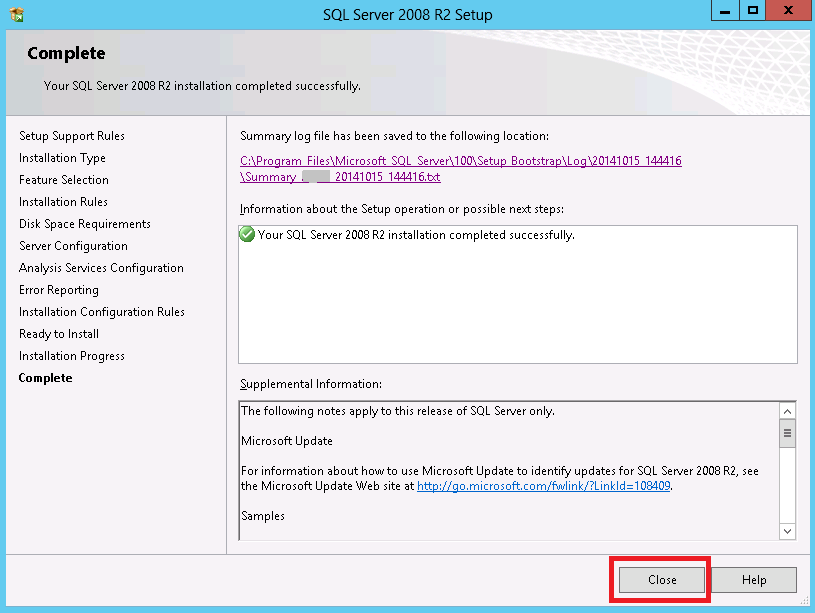Click the Supplemental Information scroll down arrow

tap(787, 531)
